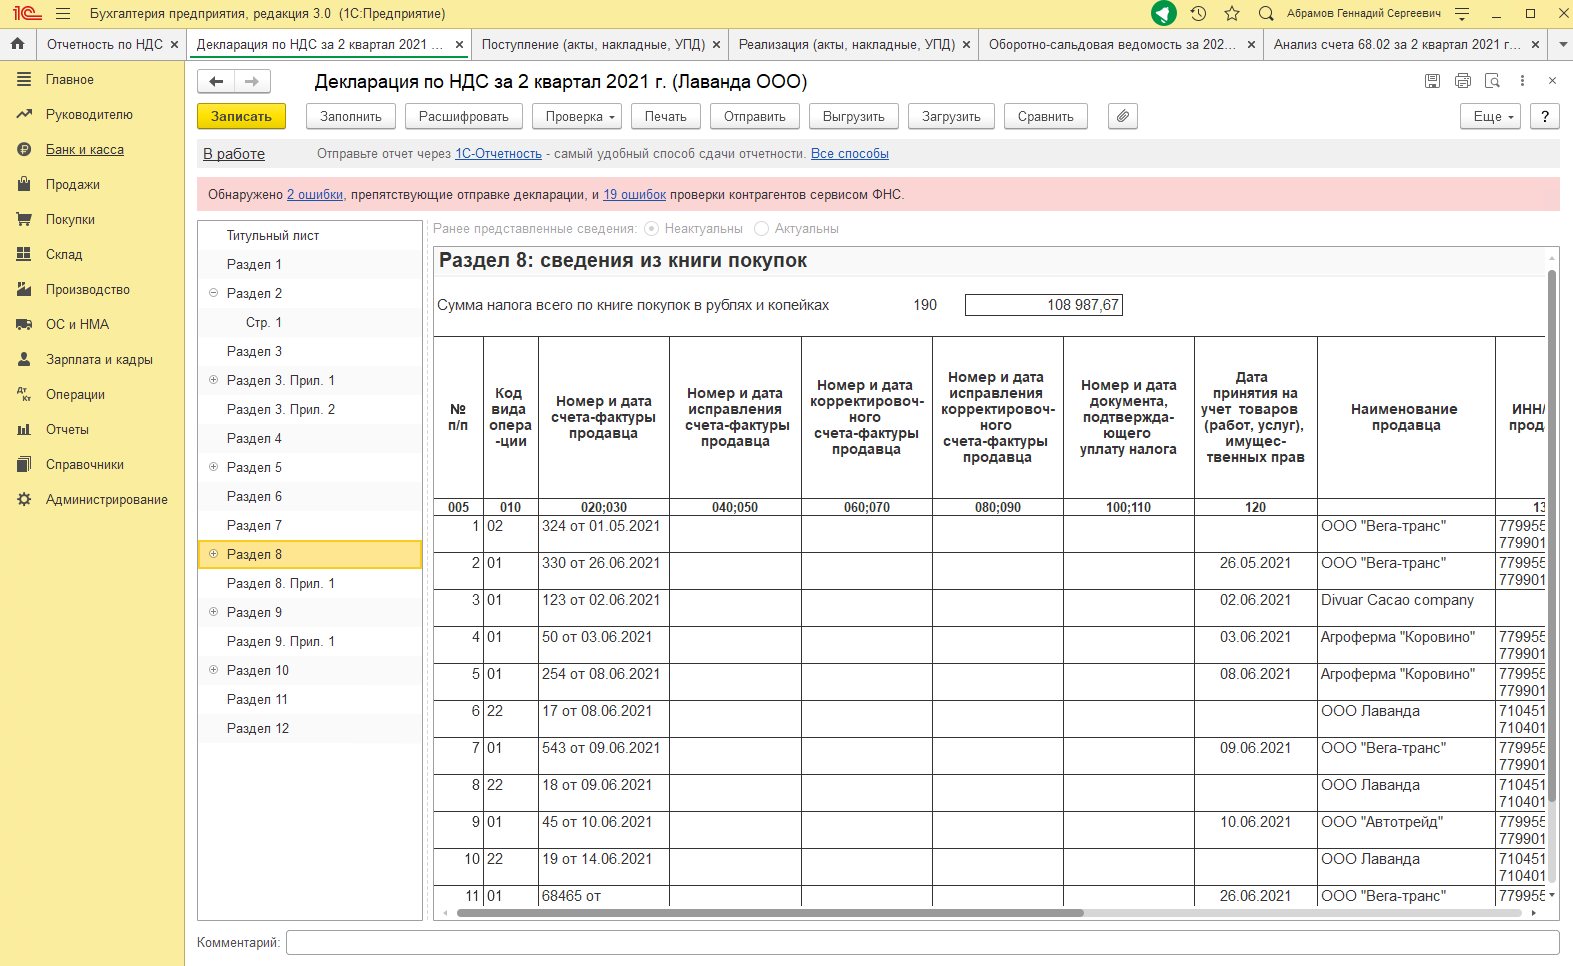This screenshot has height=966, width=1573.
Task: Click the В работе status link
Action: tap(234, 154)
